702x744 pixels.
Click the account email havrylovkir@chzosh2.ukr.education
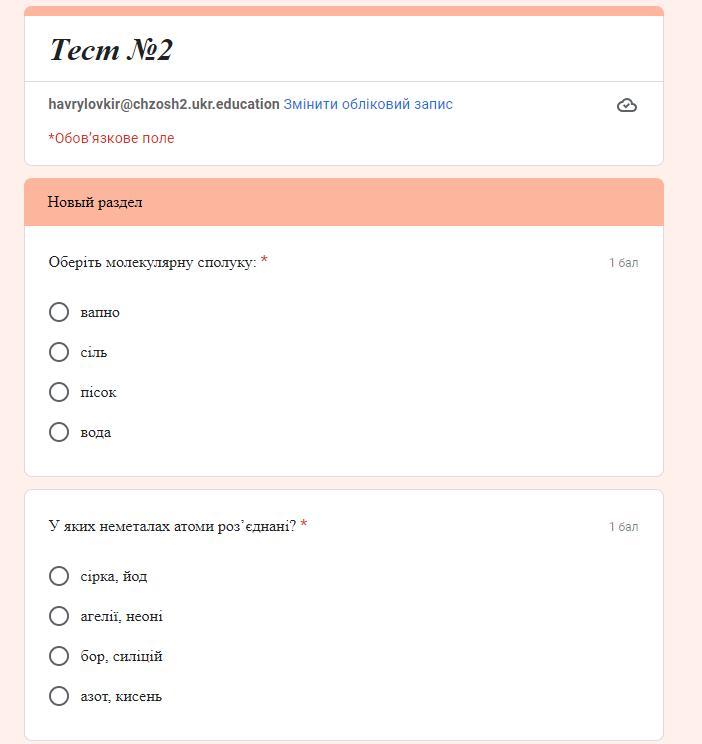[164, 104]
